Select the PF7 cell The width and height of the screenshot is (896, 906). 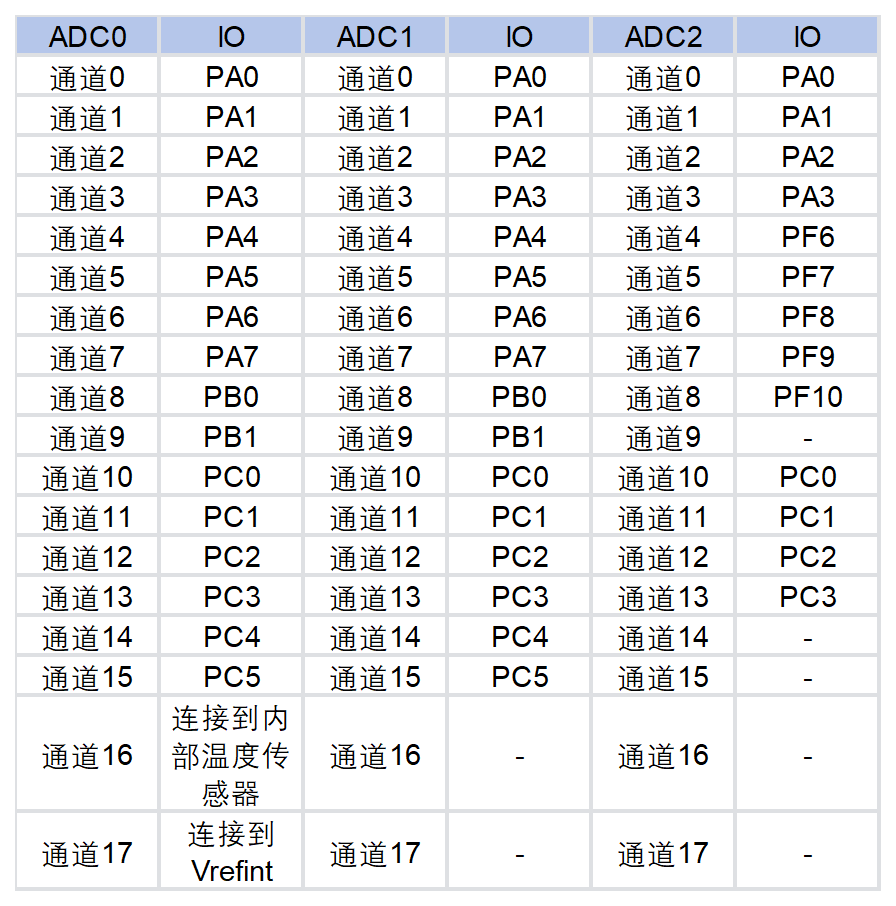coord(807,276)
